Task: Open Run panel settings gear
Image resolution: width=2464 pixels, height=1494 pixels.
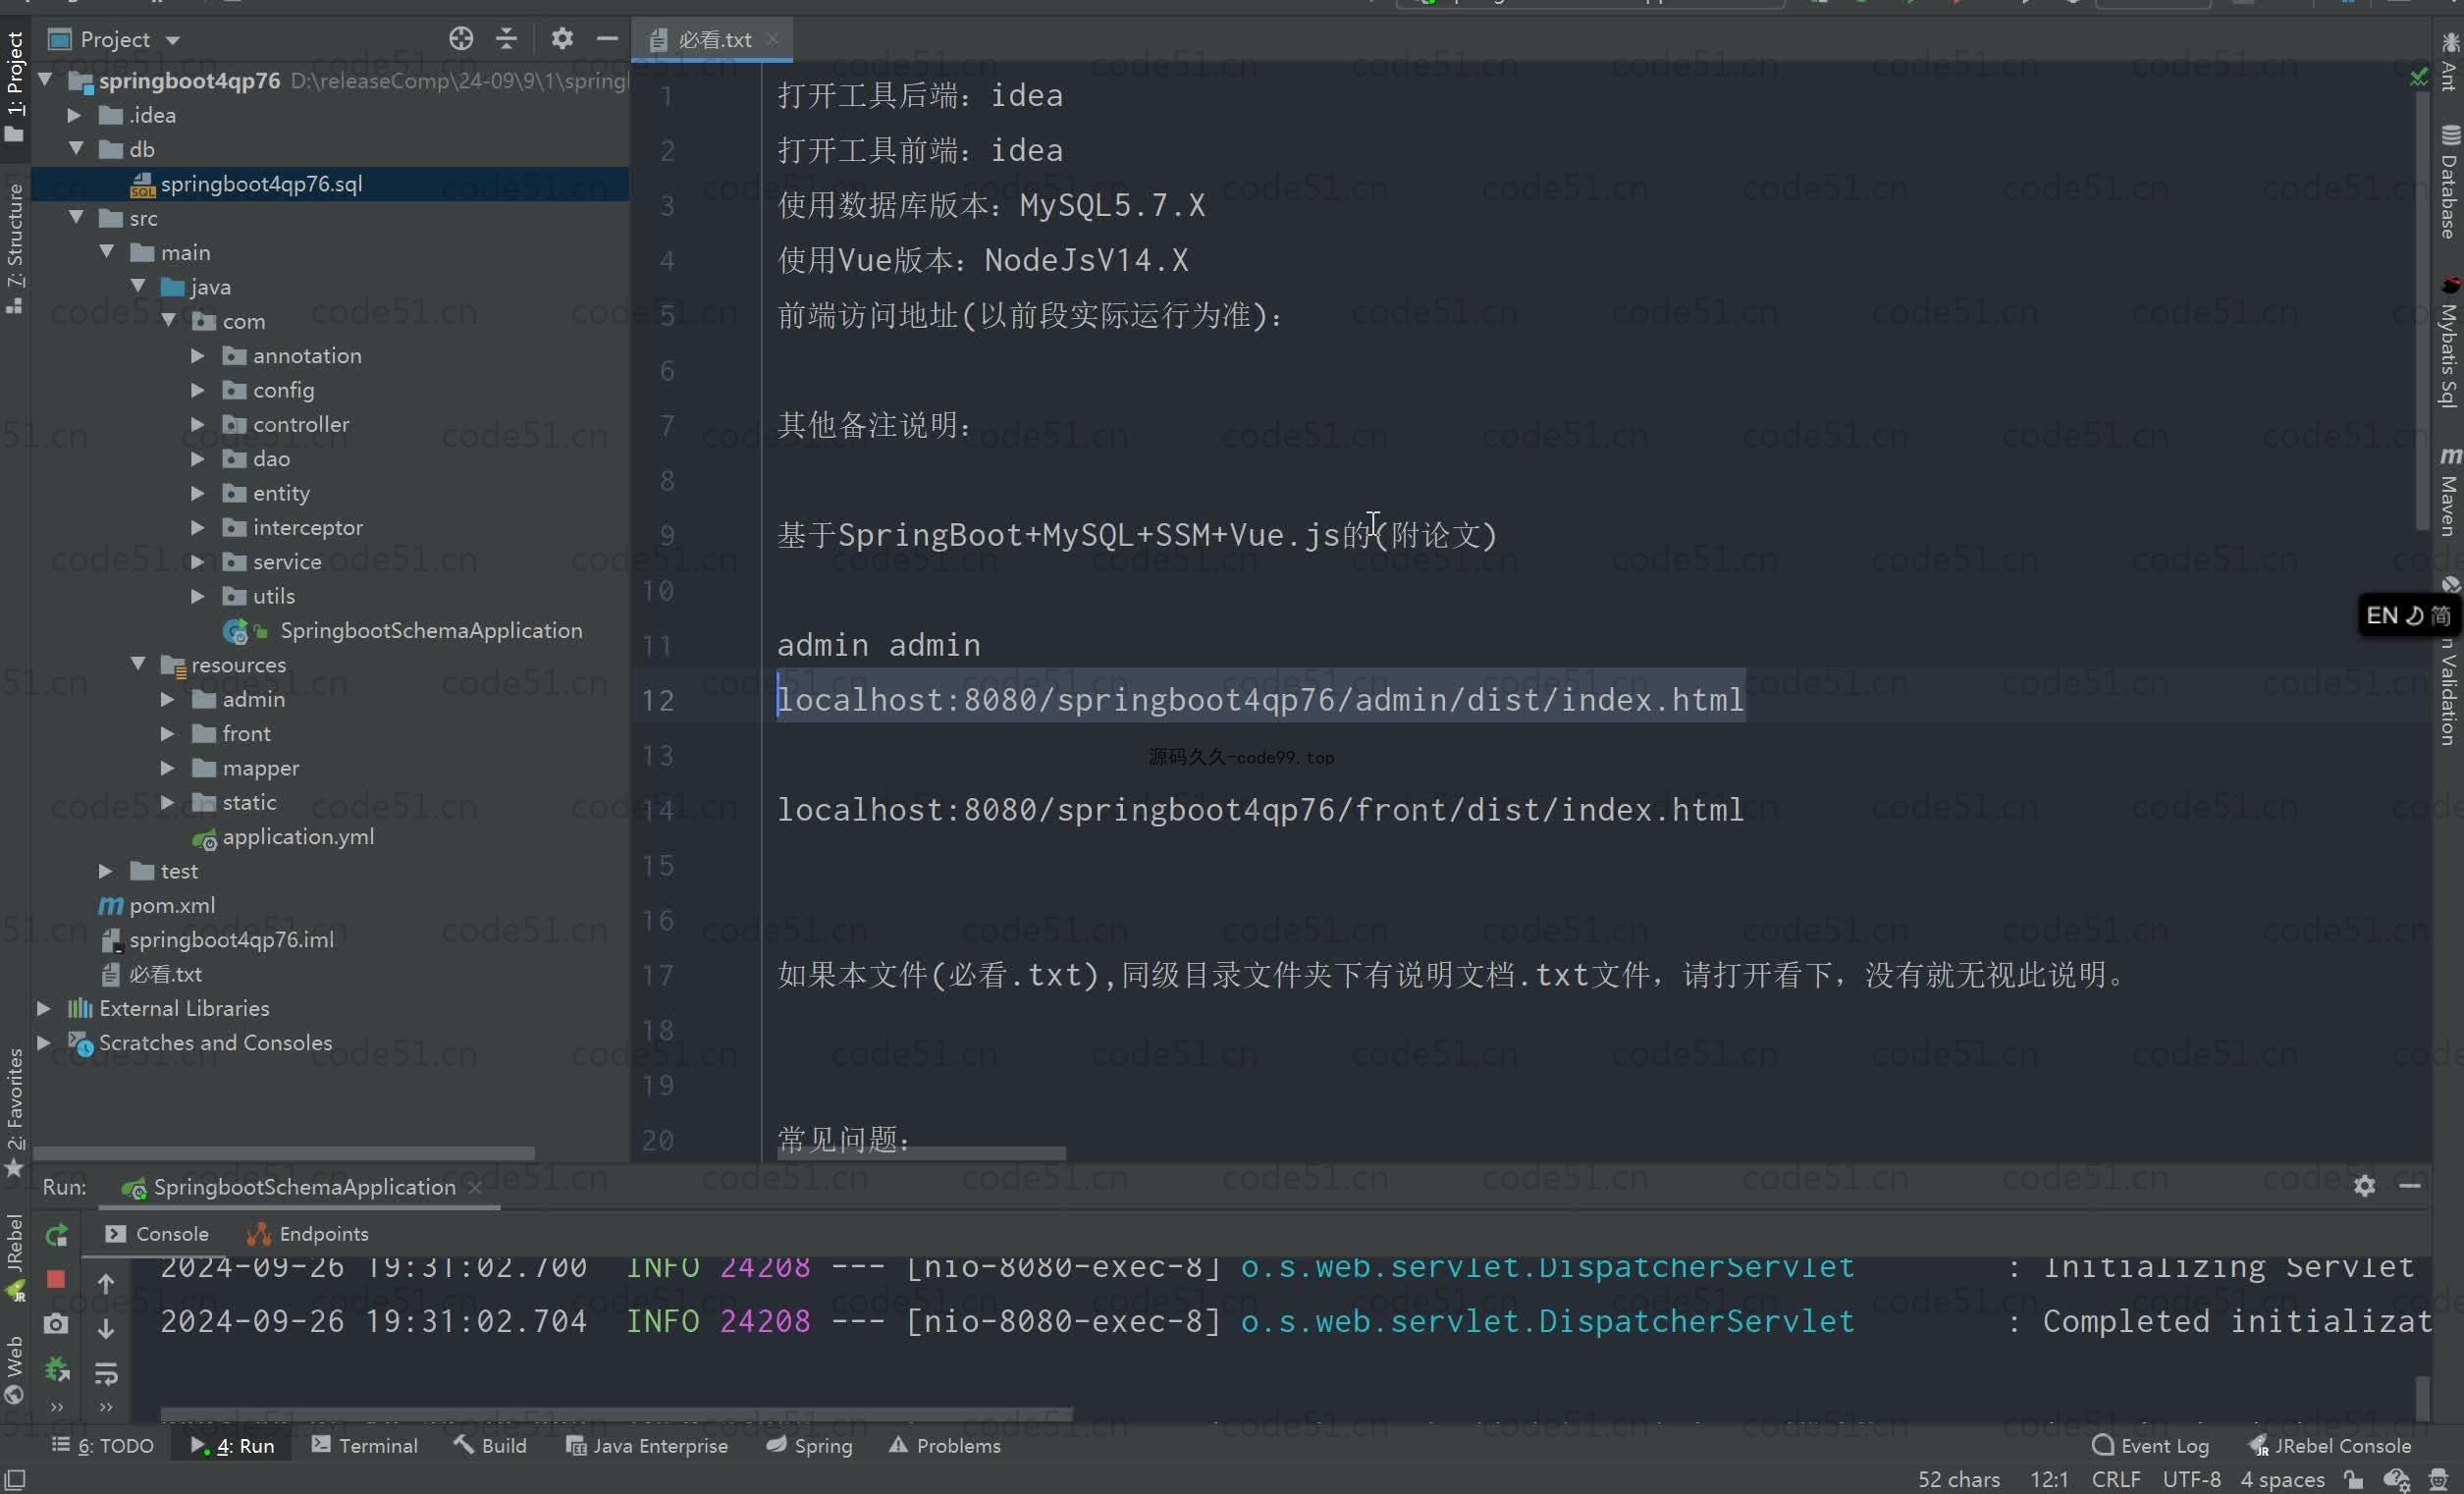Action: coord(2365,1186)
